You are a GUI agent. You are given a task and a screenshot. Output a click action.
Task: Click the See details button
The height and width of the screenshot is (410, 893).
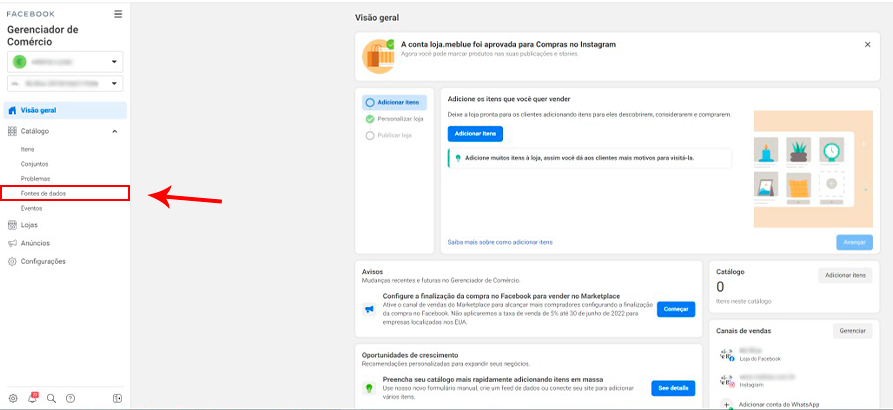click(673, 388)
